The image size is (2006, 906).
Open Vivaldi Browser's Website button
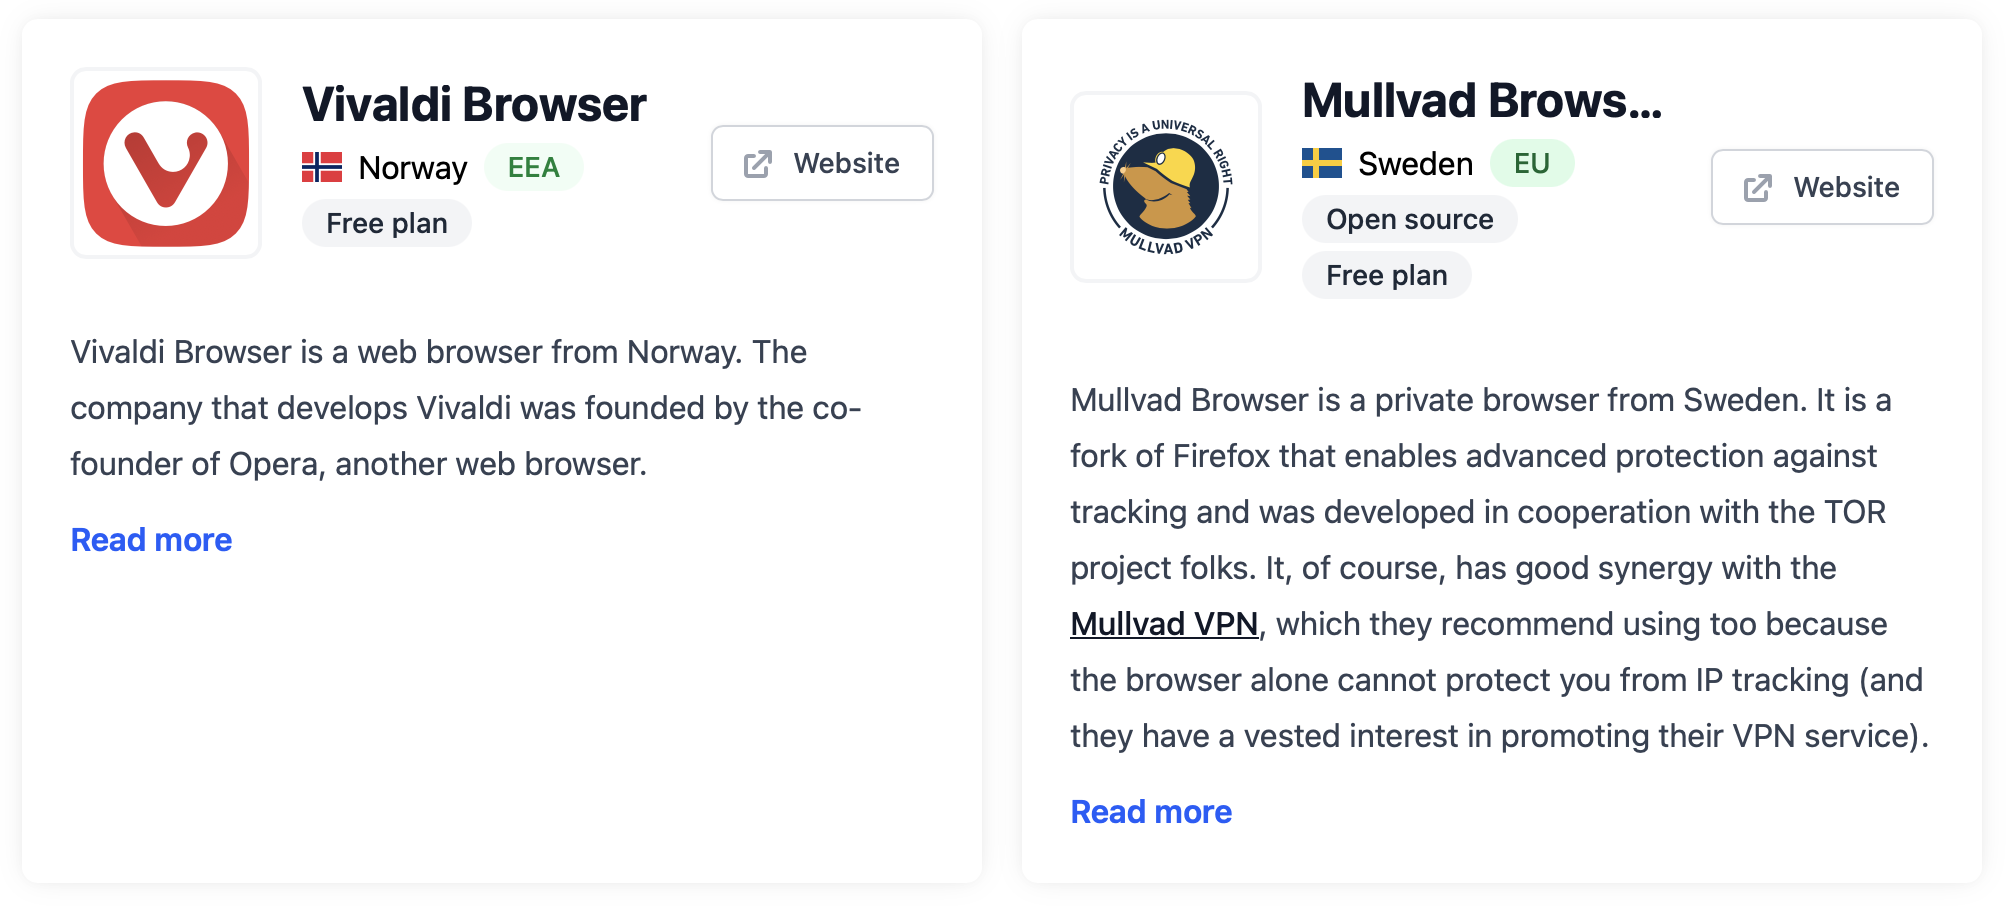click(822, 163)
